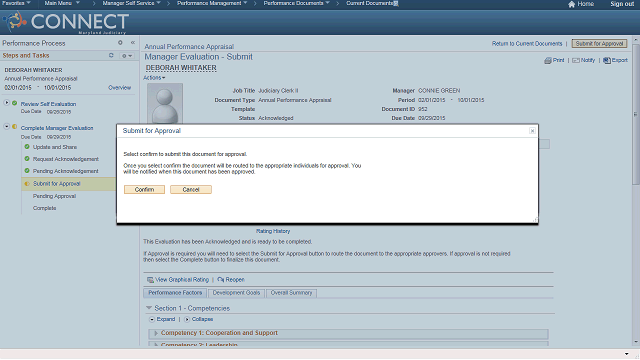Open the Favorites dropdown menu

[x=16, y=3]
